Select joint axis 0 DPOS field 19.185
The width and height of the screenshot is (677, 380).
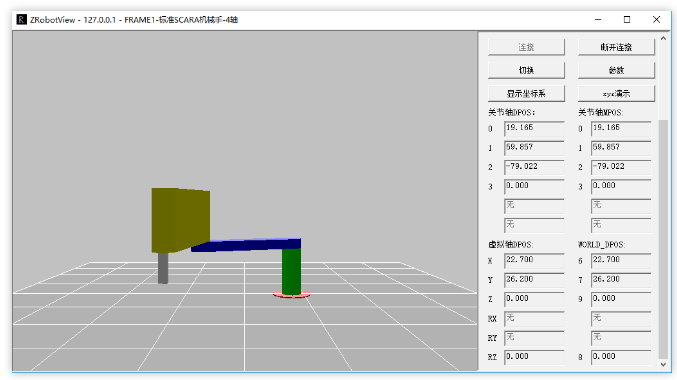[534, 129]
